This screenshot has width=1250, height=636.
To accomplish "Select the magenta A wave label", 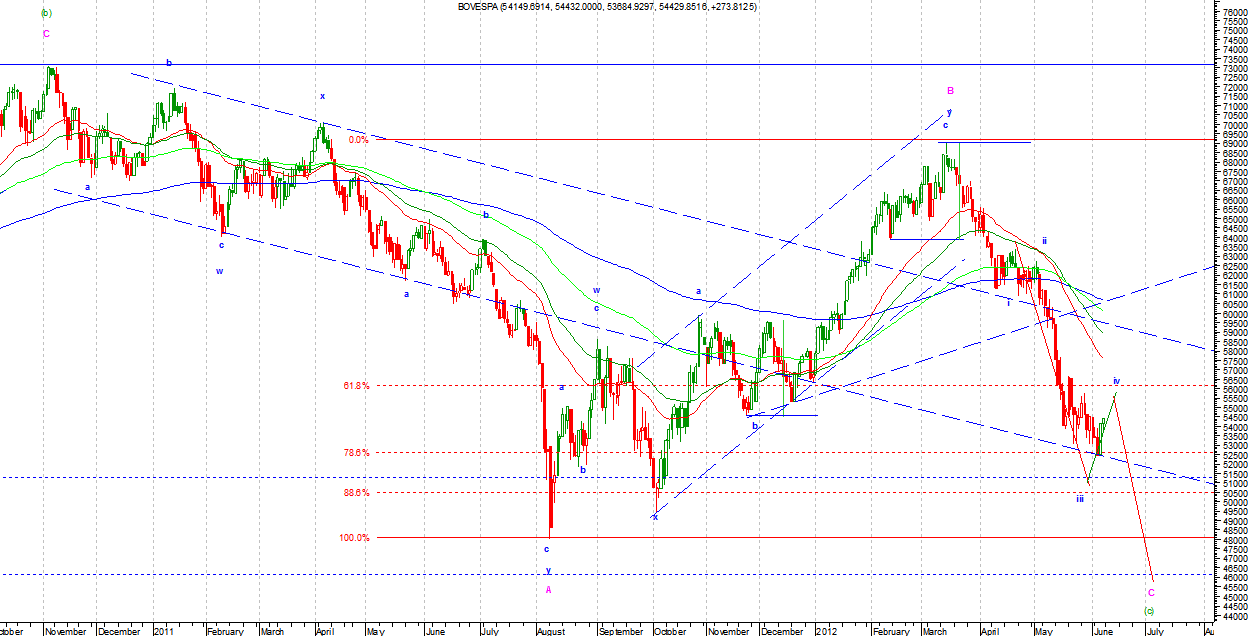I will pyautogui.click(x=548, y=590).
